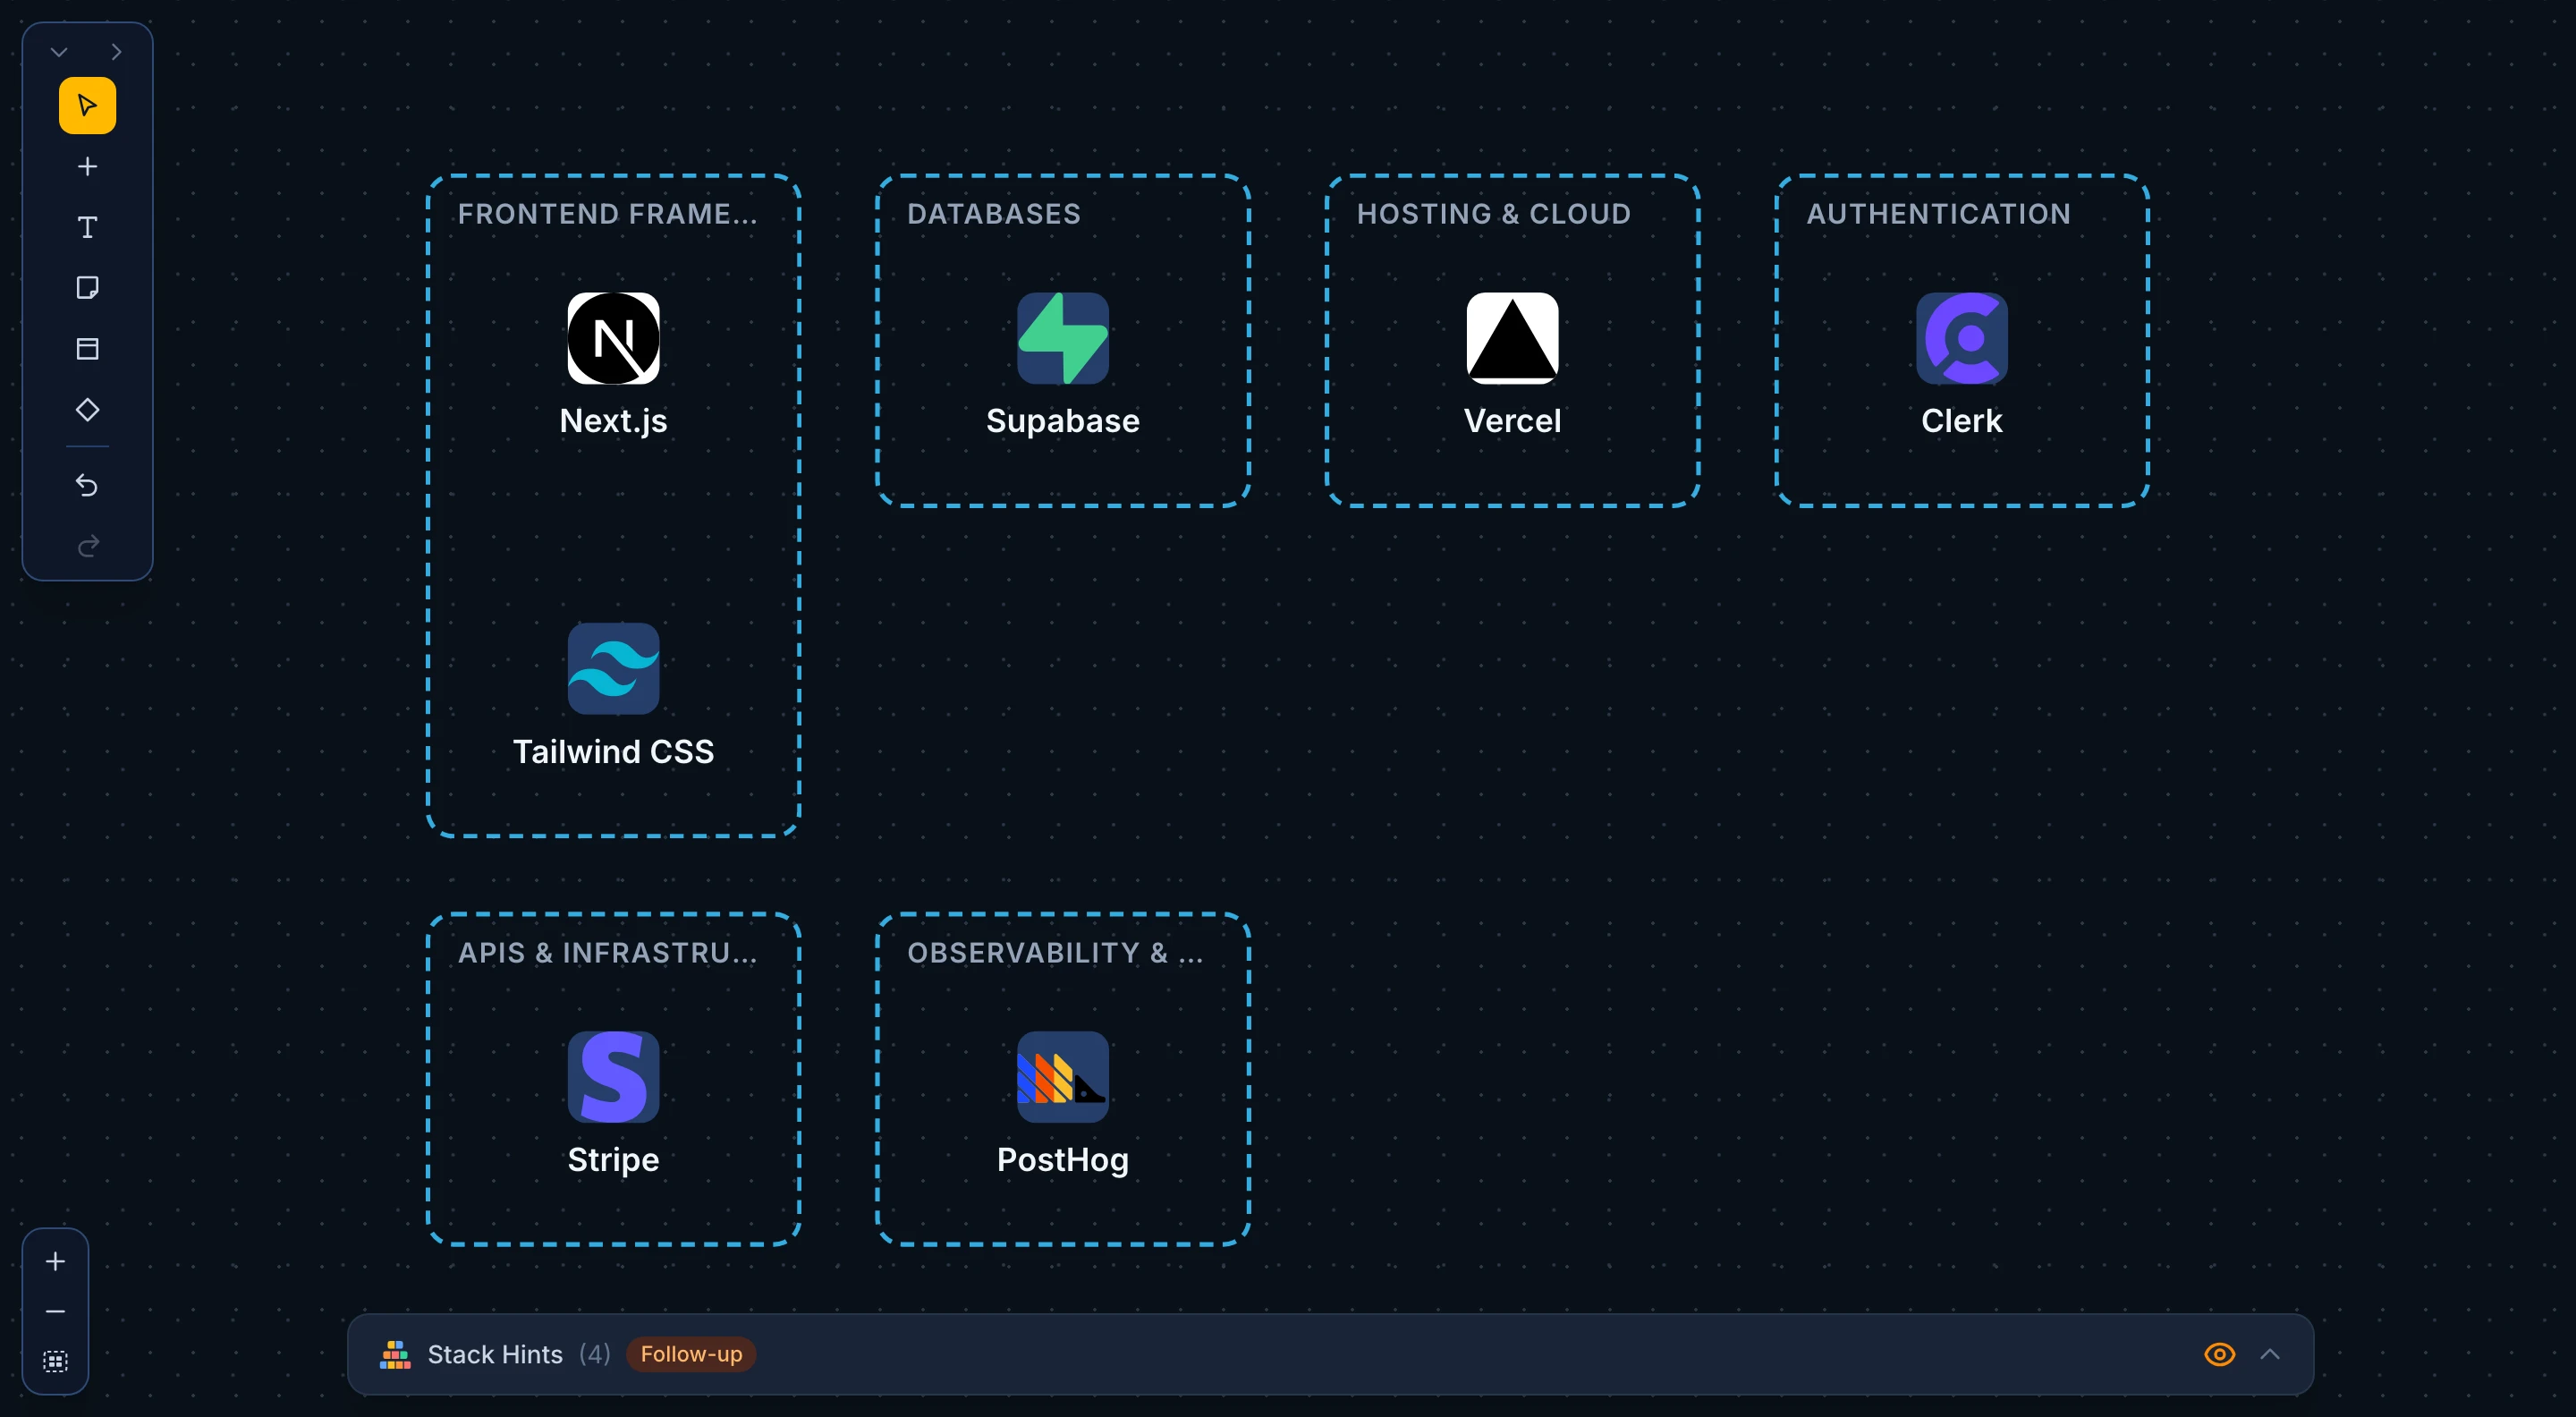Select the frame/container tool
This screenshot has height=1417, width=2576.
pos(87,349)
